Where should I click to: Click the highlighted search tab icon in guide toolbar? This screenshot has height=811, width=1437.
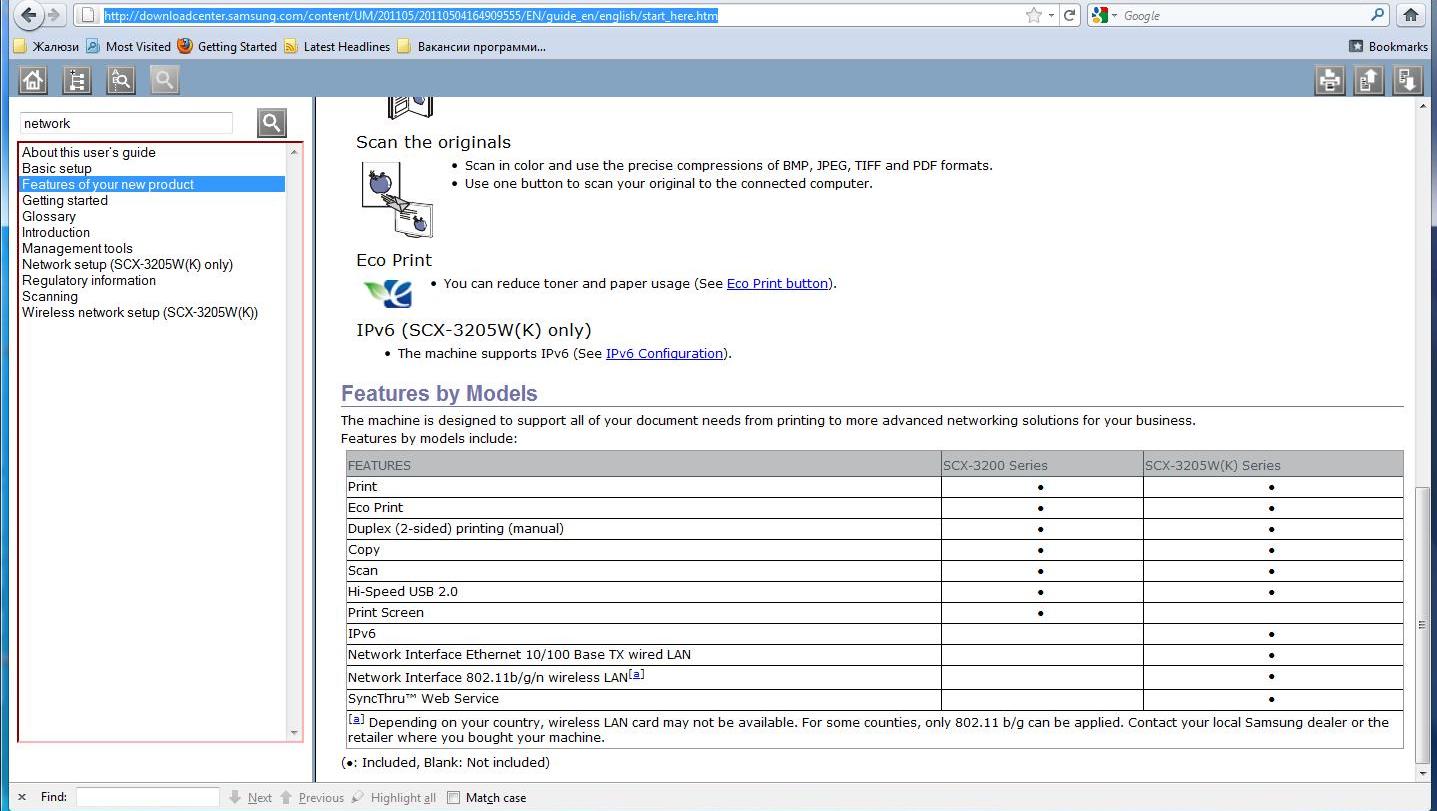[x=165, y=80]
